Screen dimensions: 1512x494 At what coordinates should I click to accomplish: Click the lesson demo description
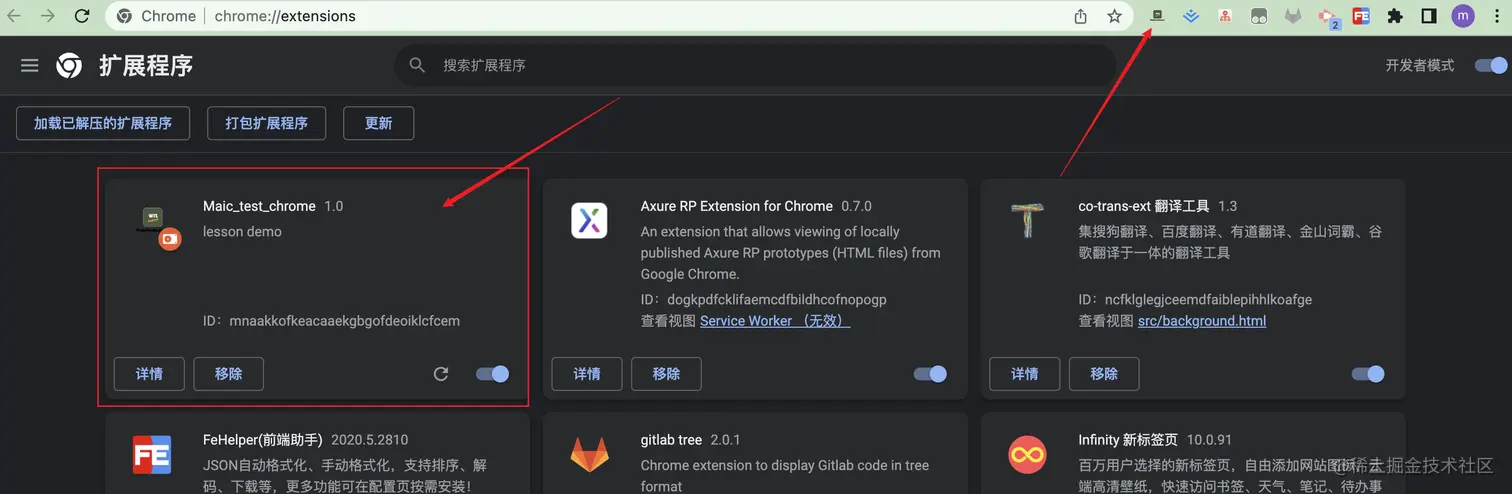point(242,231)
